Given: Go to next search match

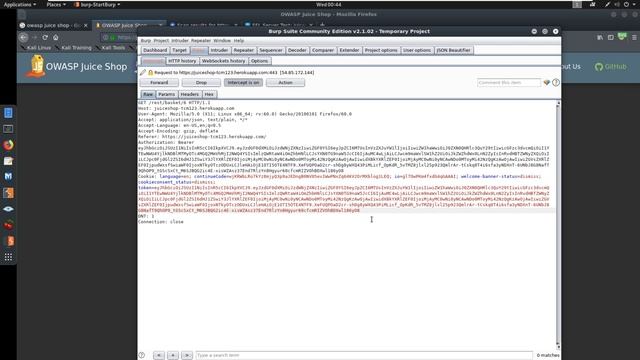Looking at the screenshot, I should (187, 355).
